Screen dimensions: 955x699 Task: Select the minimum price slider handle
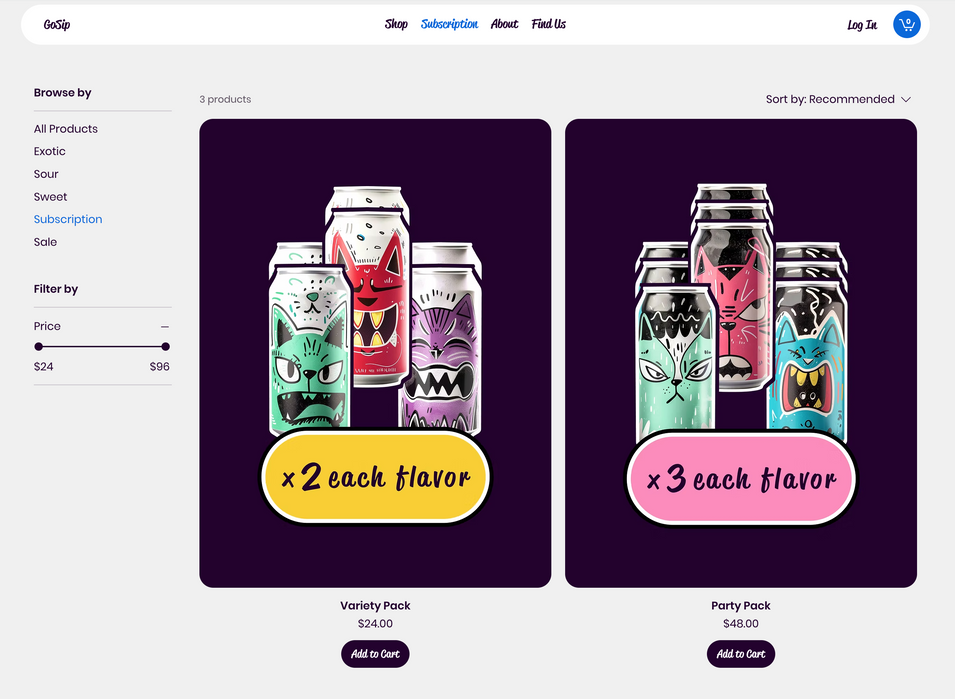click(x=39, y=346)
